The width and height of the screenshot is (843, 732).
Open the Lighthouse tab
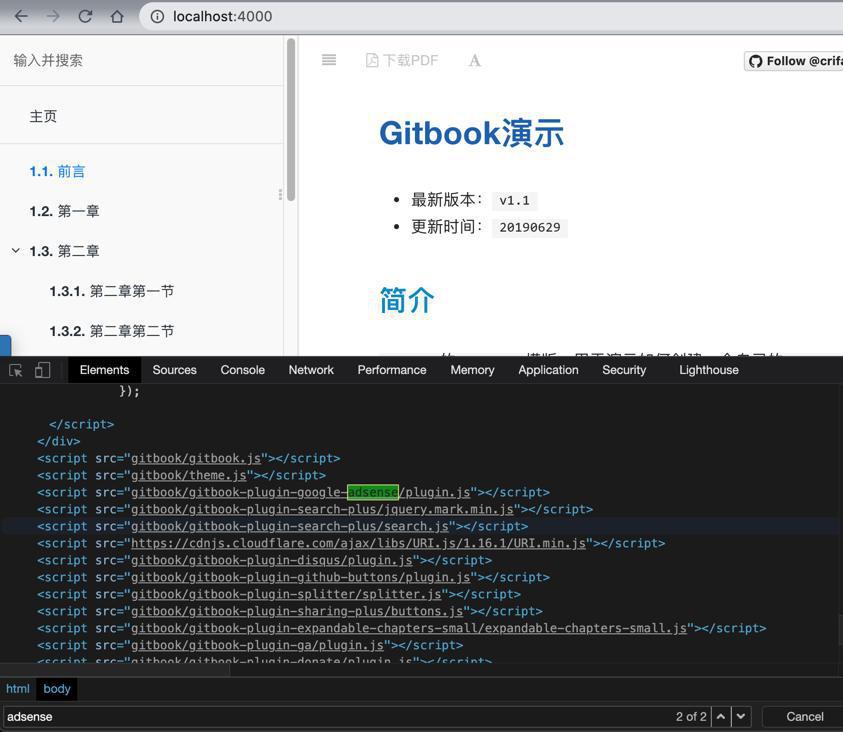click(x=709, y=370)
